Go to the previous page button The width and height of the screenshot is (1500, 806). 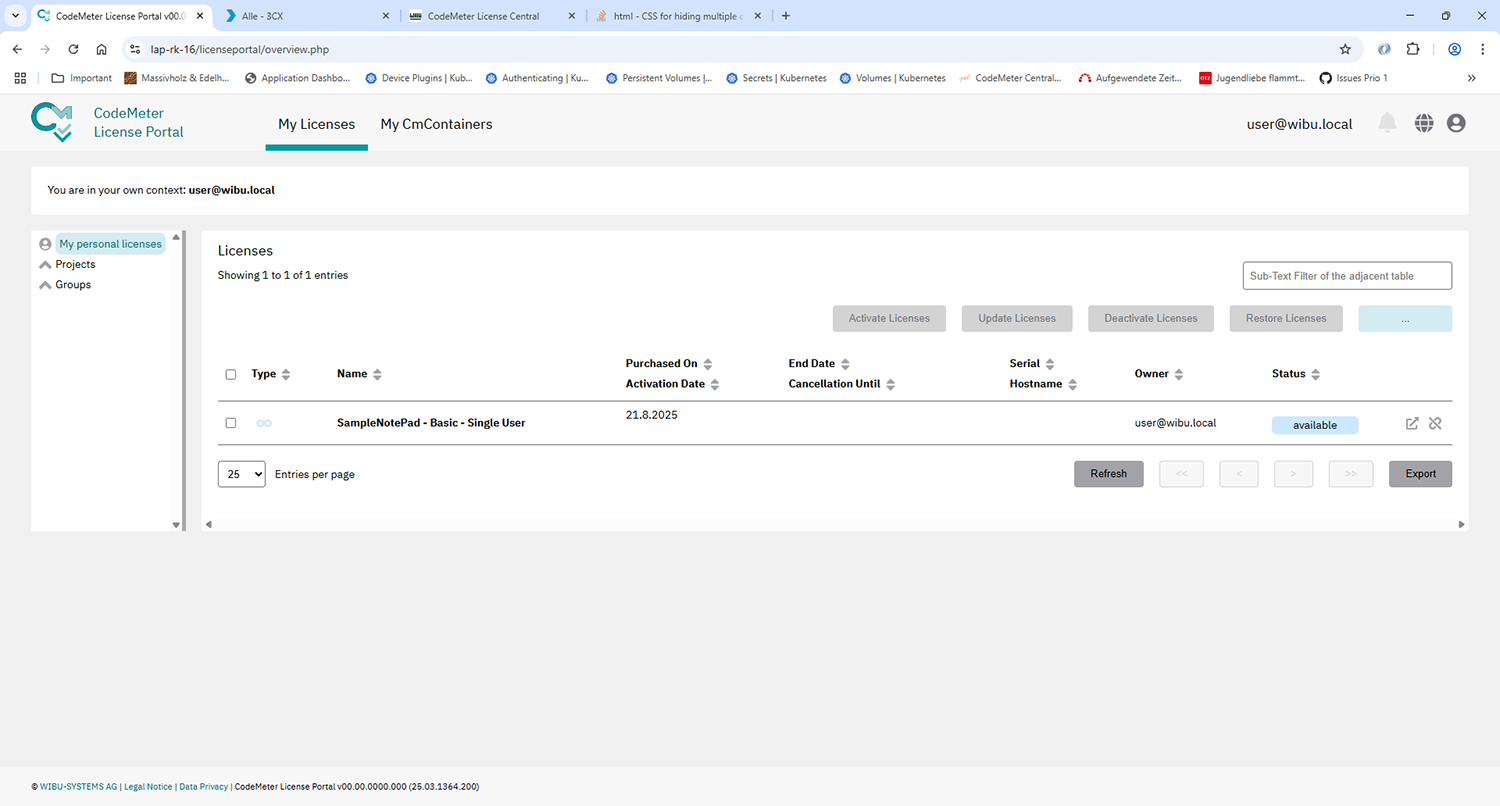click(1239, 474)
